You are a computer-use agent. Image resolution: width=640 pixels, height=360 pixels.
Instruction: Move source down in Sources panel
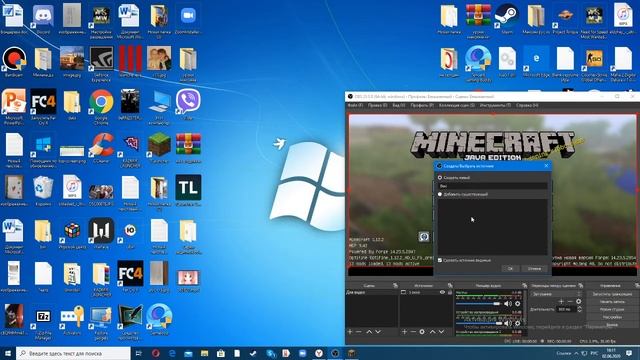[441, 332]
